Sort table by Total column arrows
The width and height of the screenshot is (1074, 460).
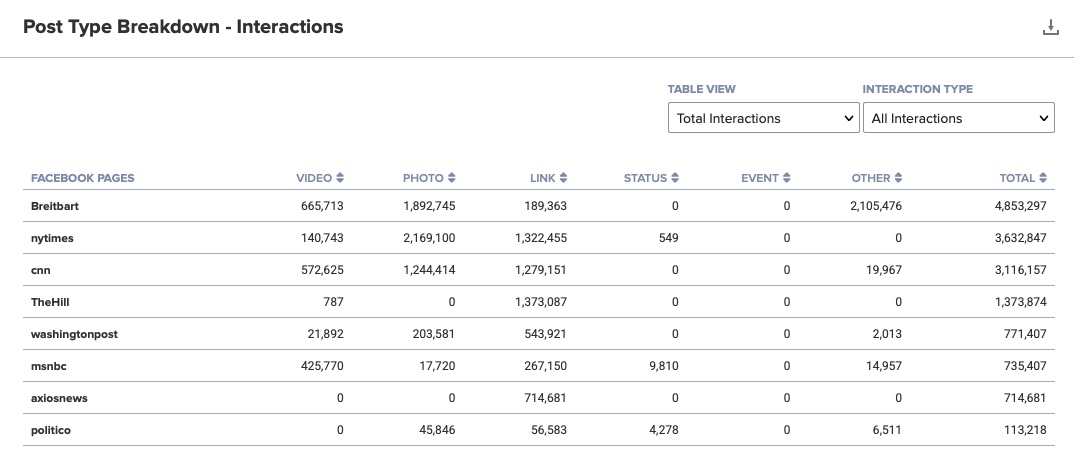[x=1042, y=178]
